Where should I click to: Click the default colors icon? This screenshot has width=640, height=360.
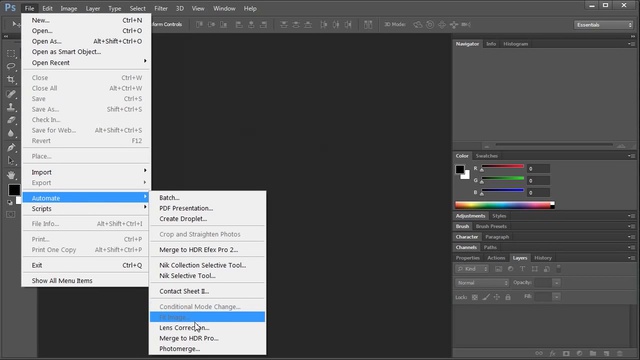pos(10,202)
